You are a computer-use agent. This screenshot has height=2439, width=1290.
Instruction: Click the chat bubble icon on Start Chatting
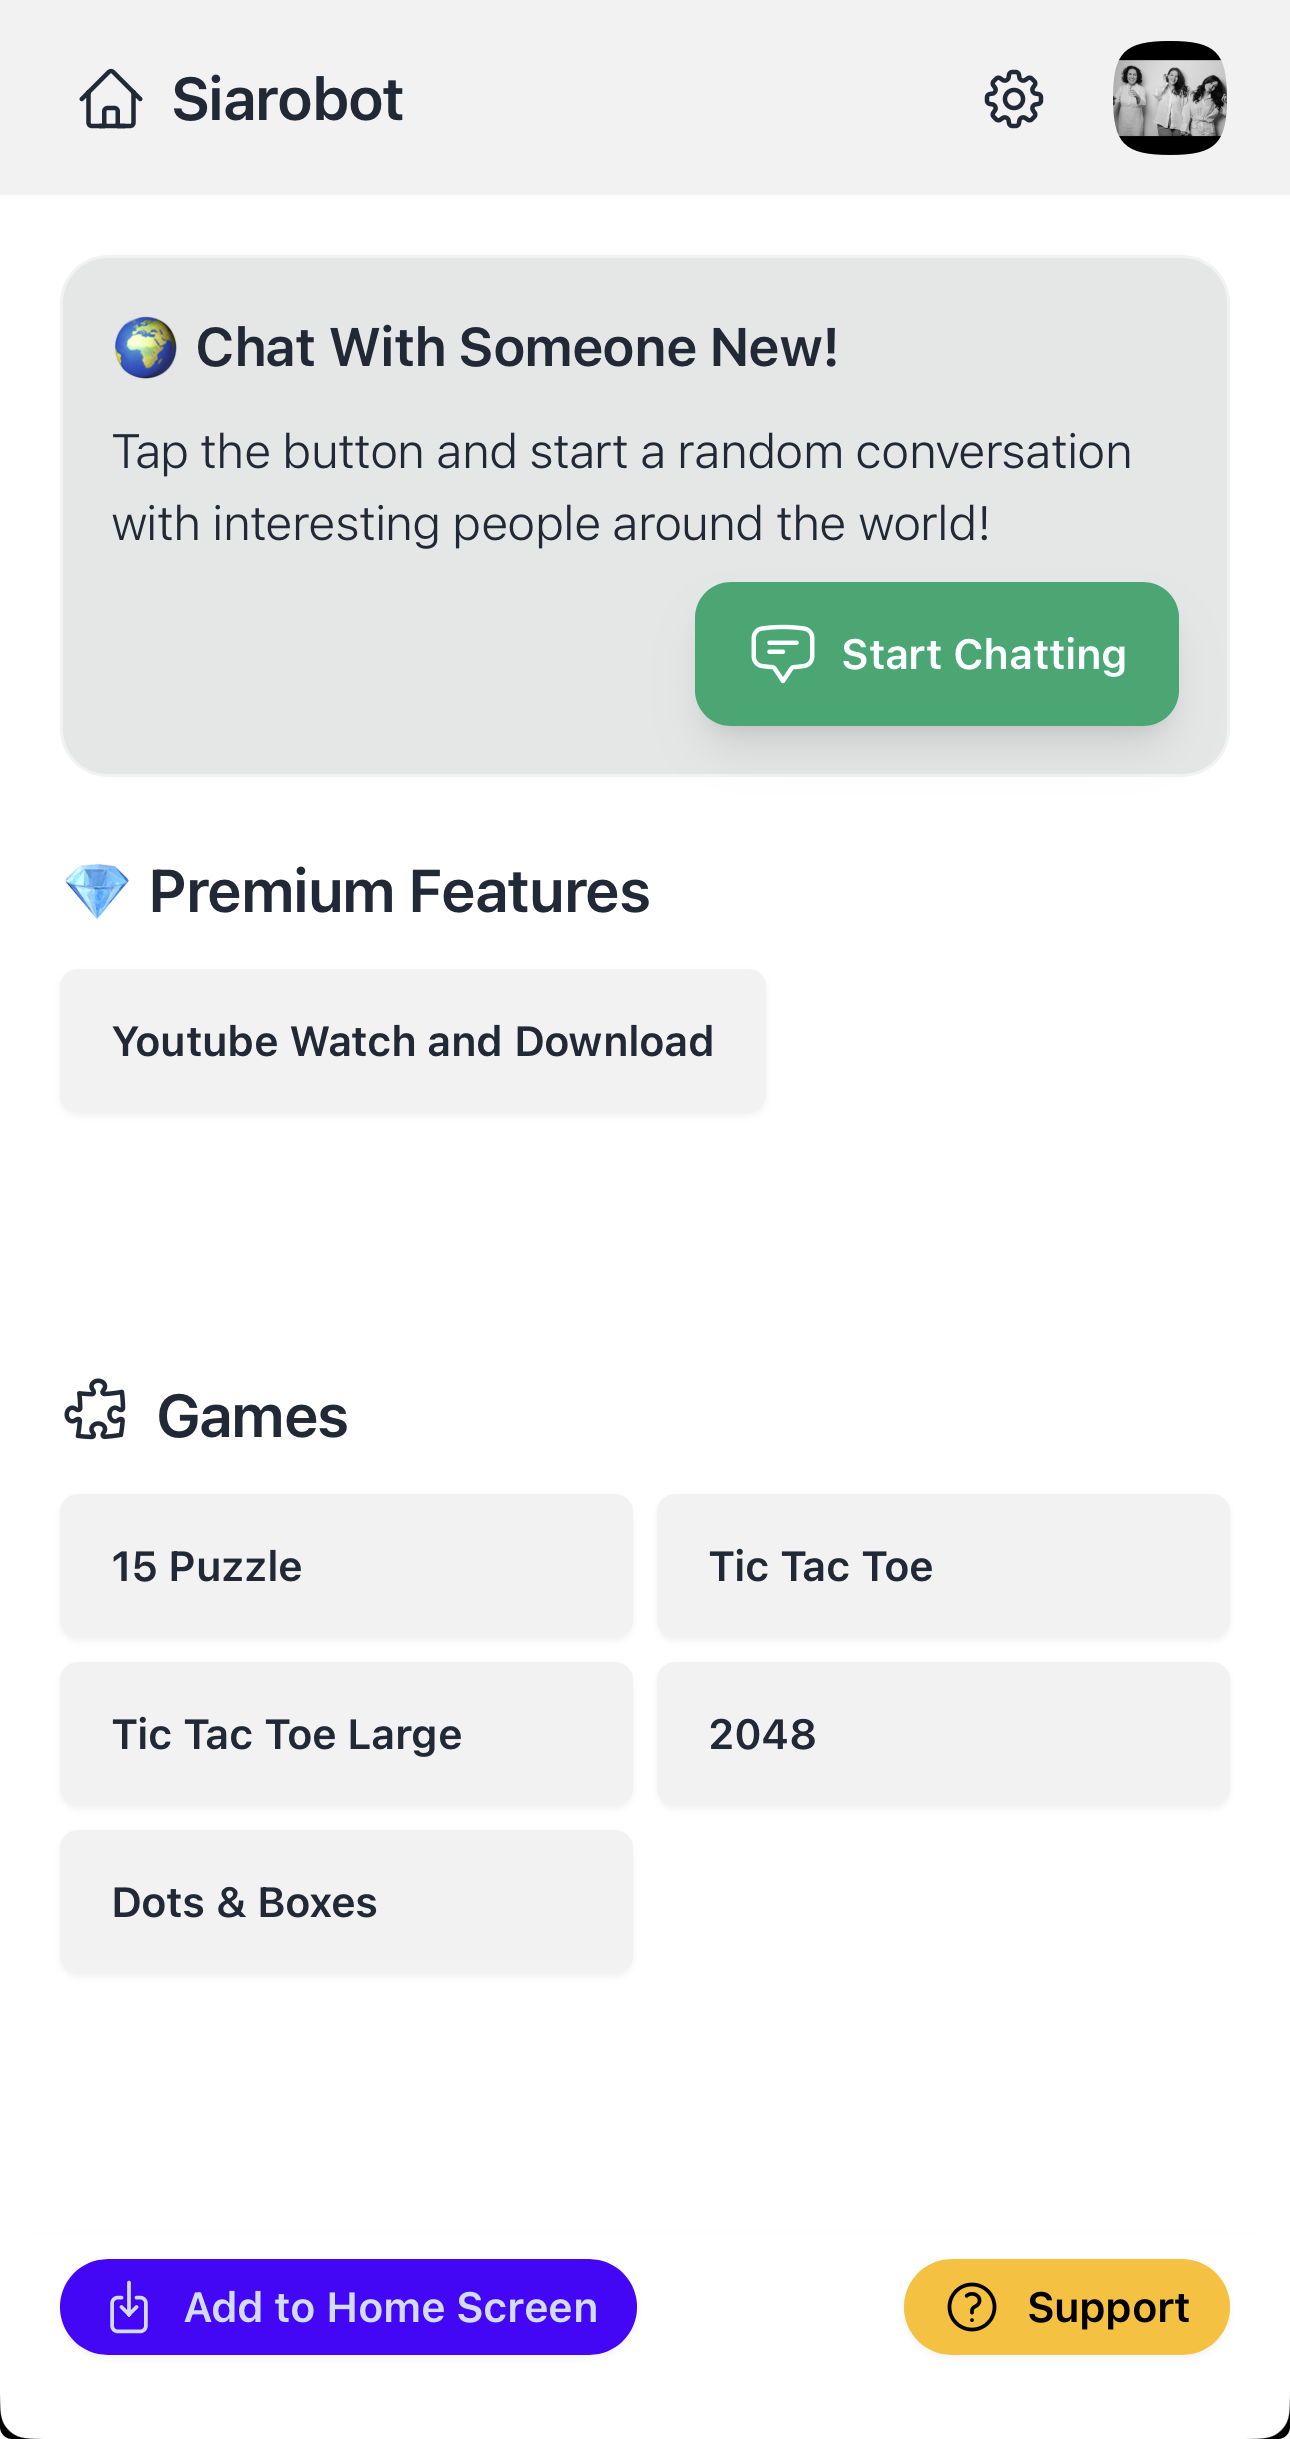(x=781, y=653)
